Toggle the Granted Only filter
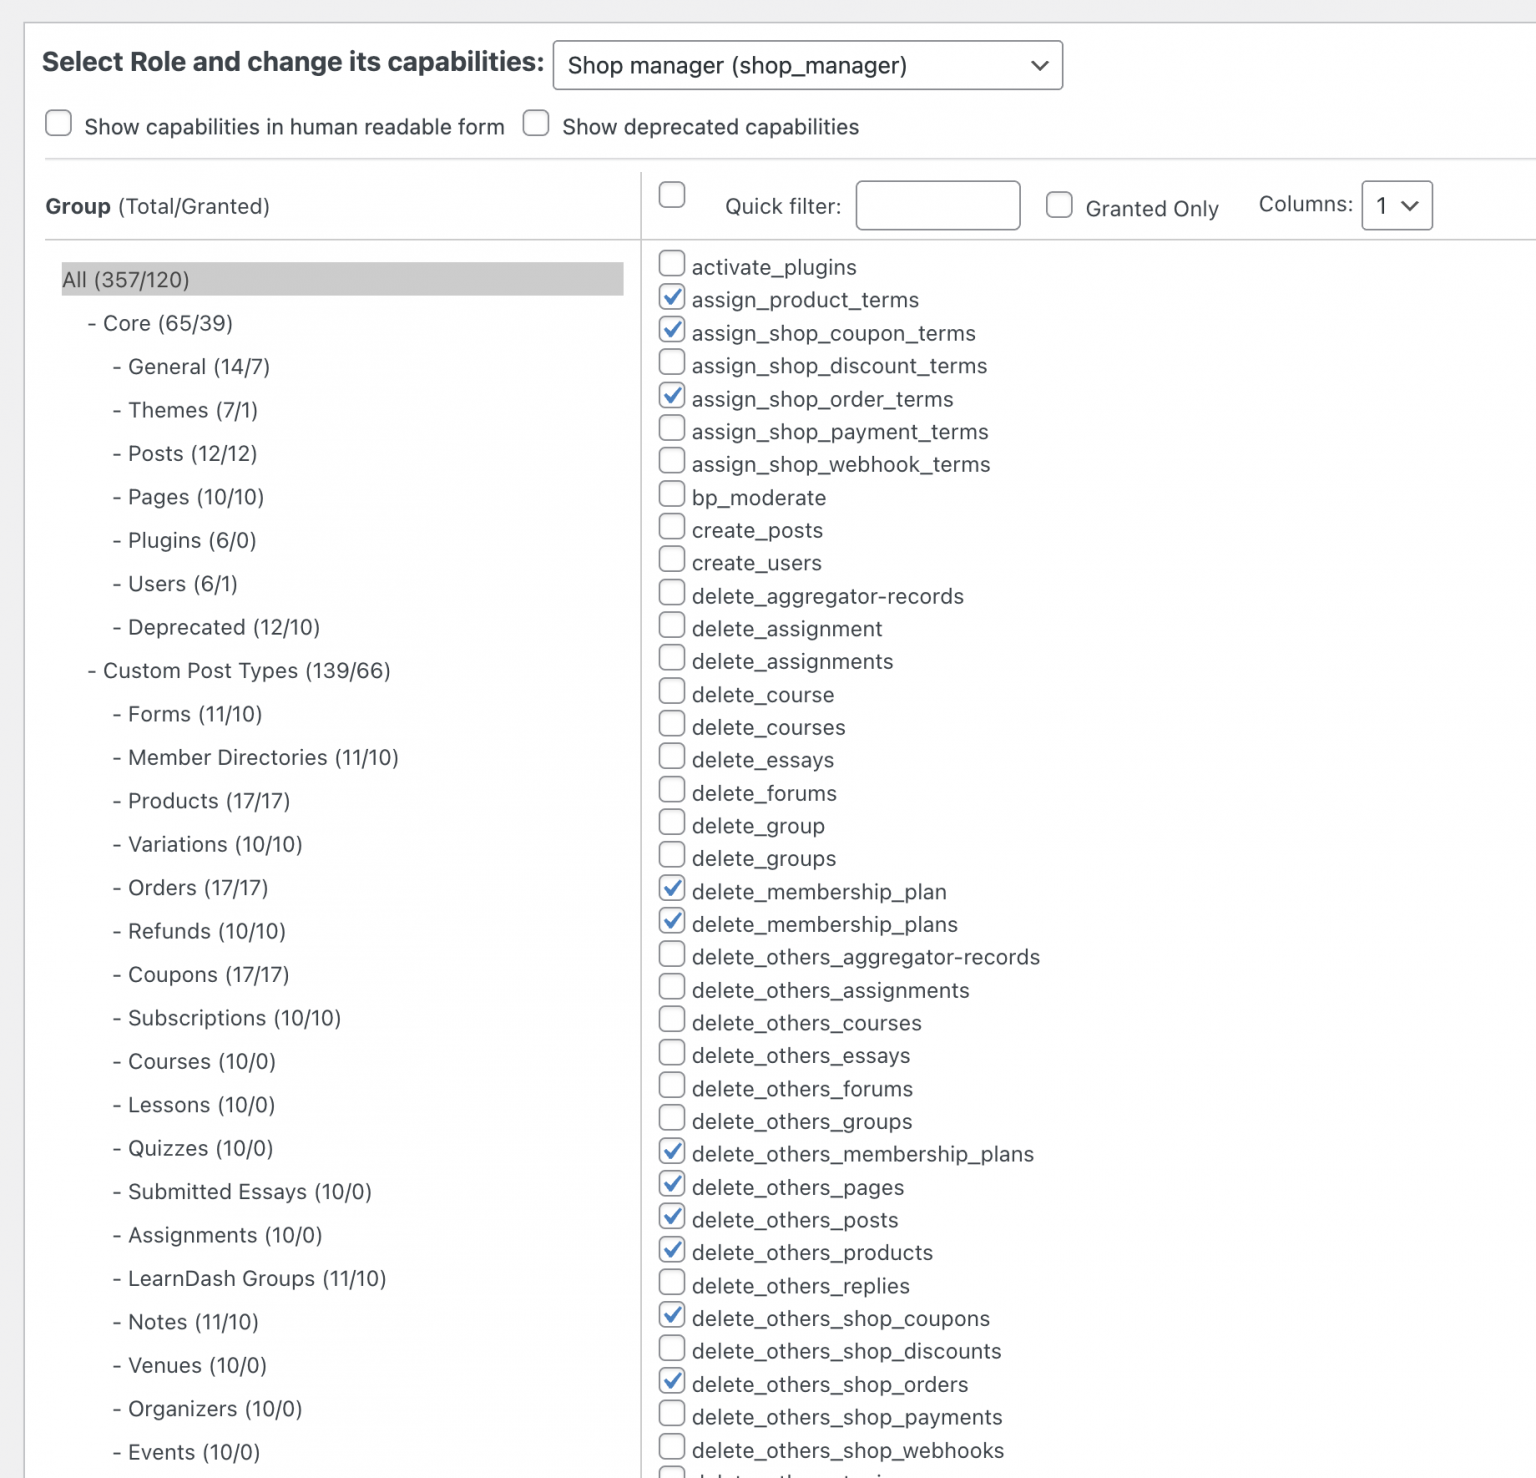 [x=1059, y=205]
